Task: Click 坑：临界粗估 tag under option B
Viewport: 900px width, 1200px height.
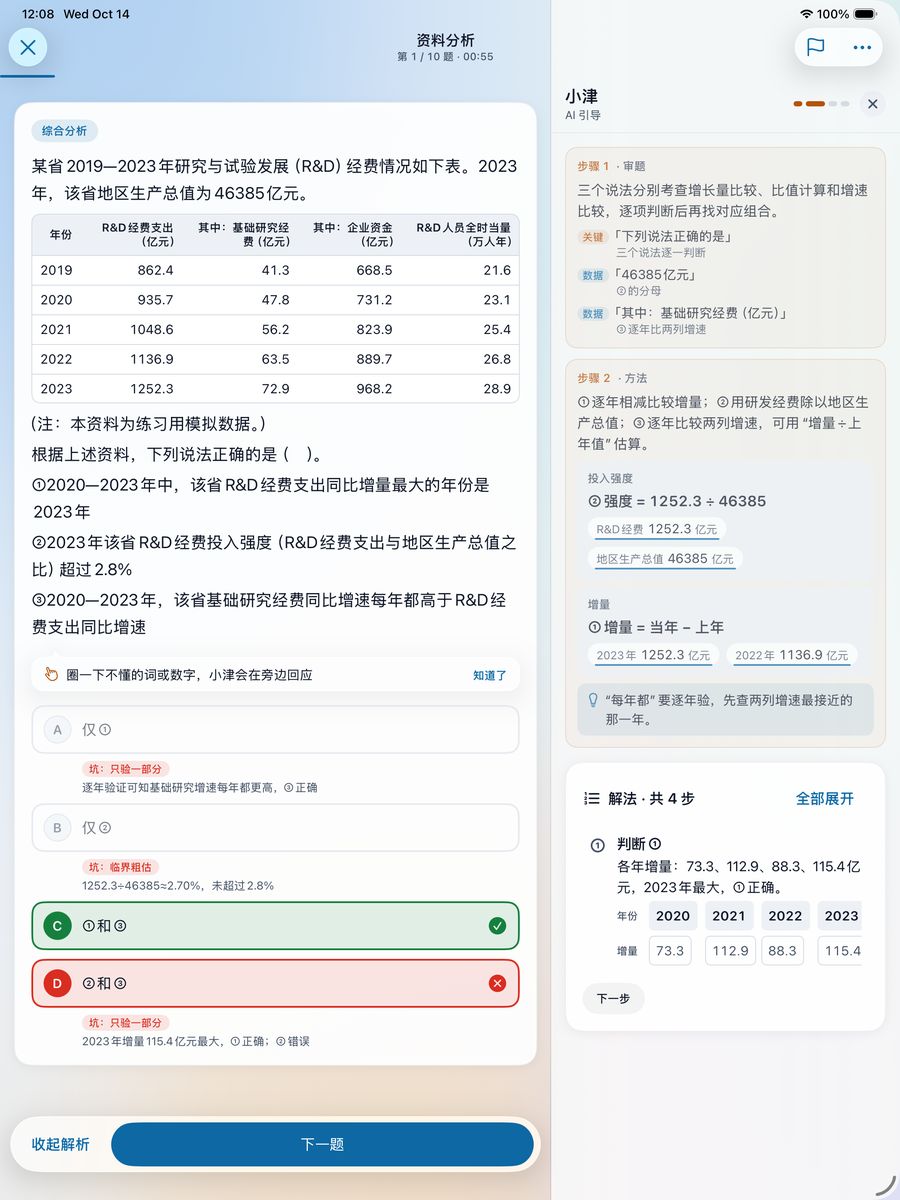Action: 122,867
